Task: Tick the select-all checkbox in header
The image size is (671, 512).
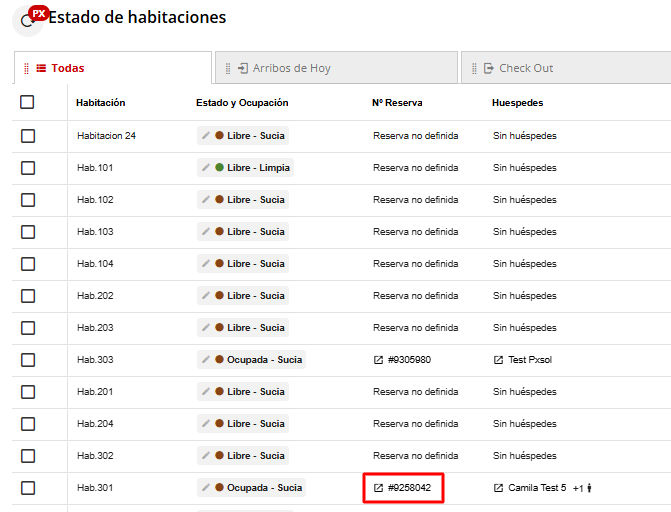Action: [x=27, y=102]
